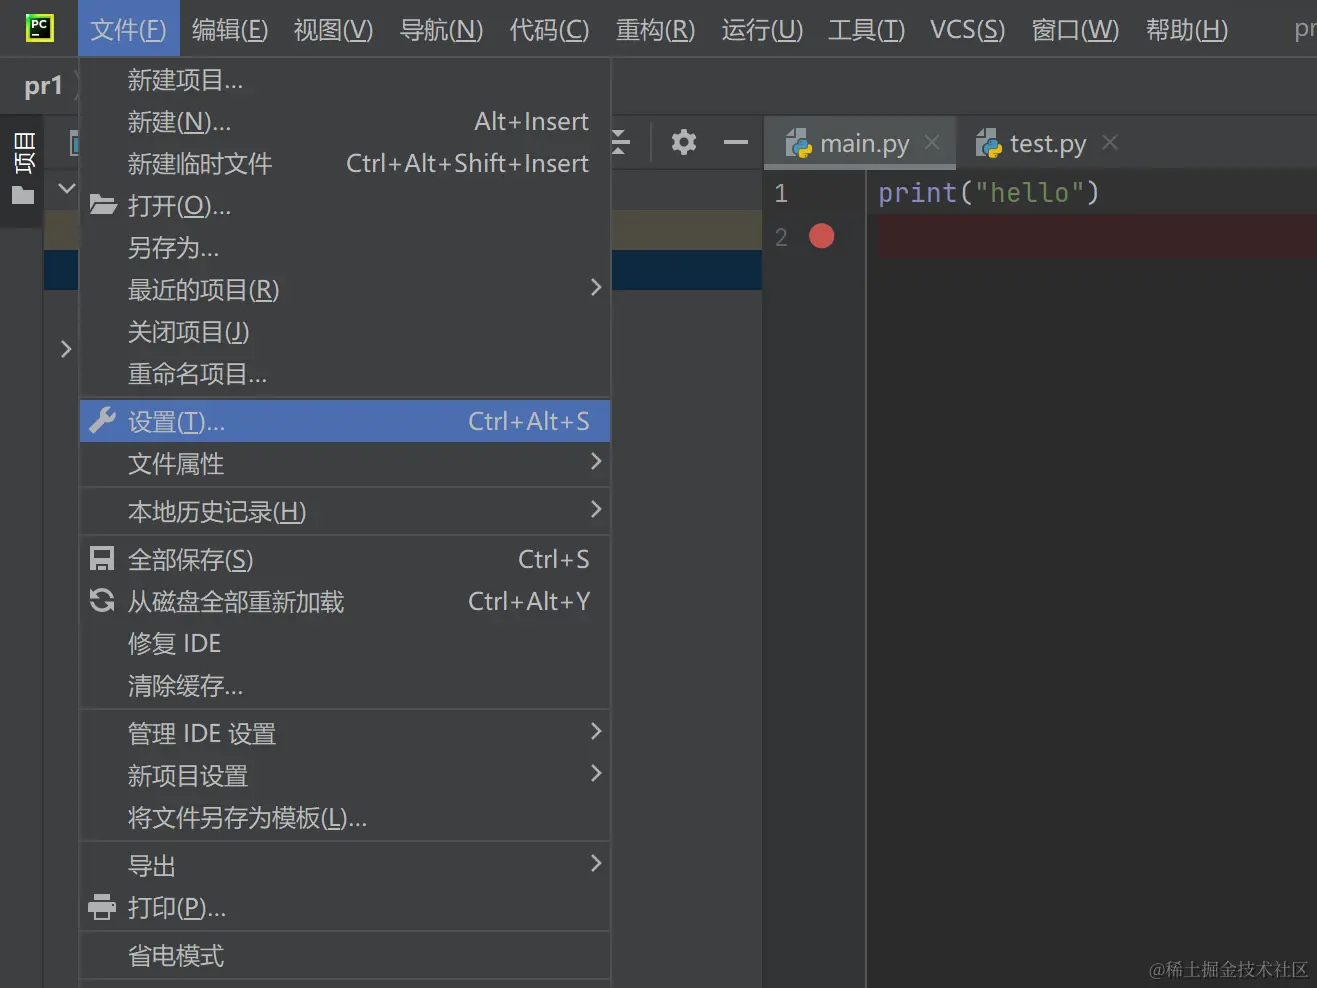
Task: Select 修复 IDE menu entry
Action: click(345, 644)
